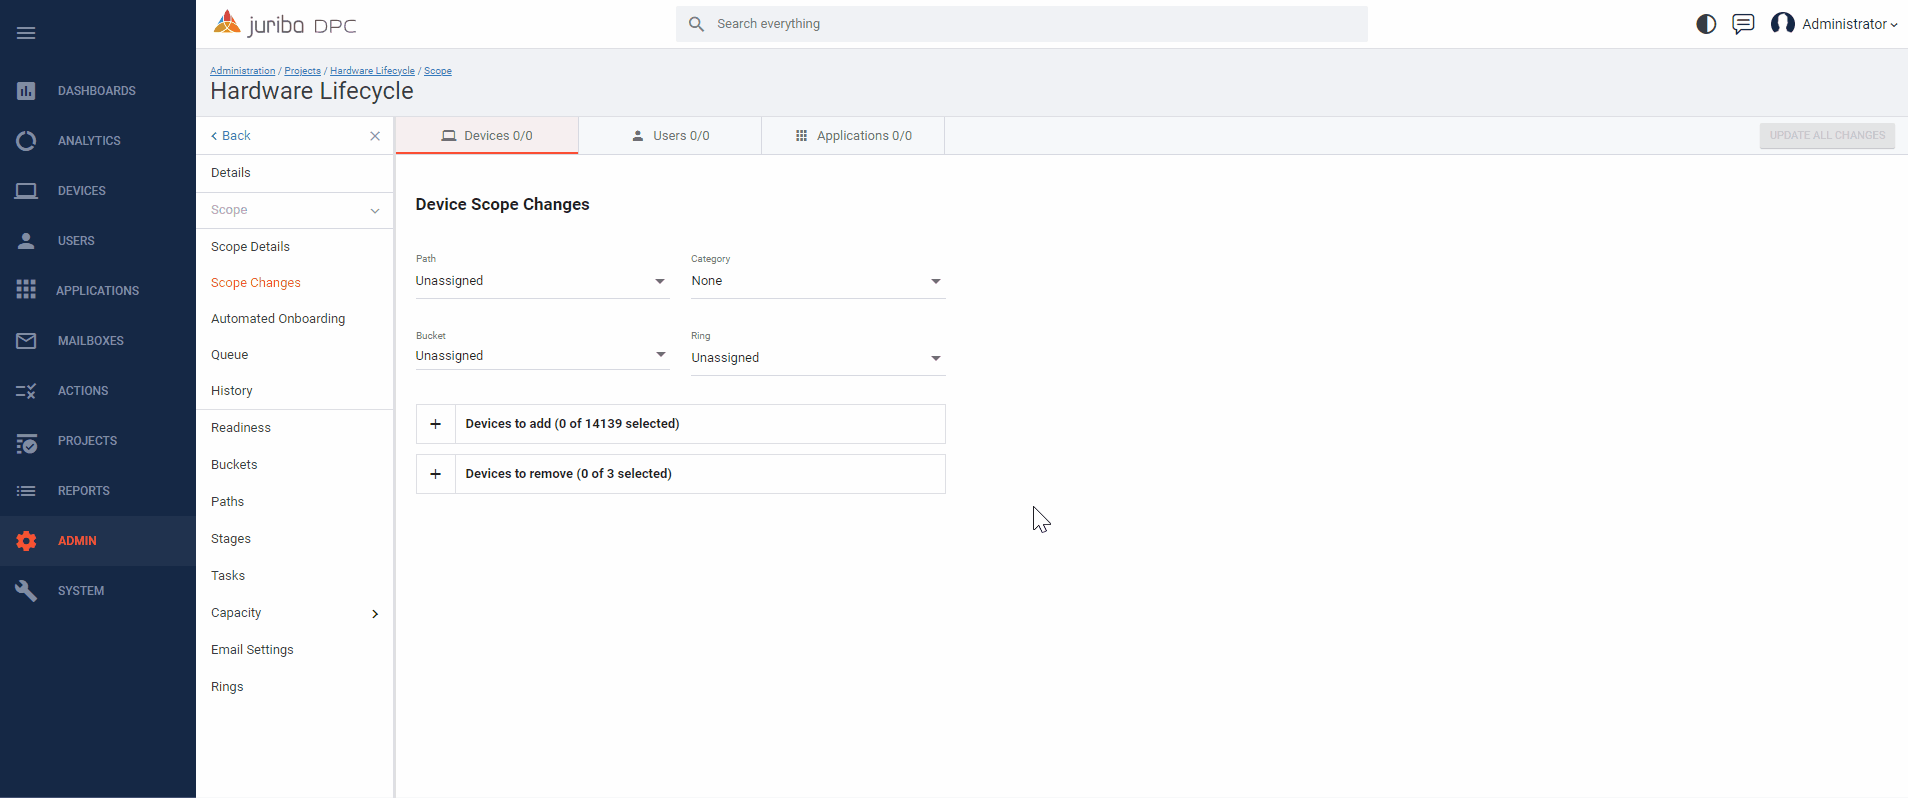This screenshot has width=1908, height=798.
Task: Close the side panel with X
Action: (375, 136)
